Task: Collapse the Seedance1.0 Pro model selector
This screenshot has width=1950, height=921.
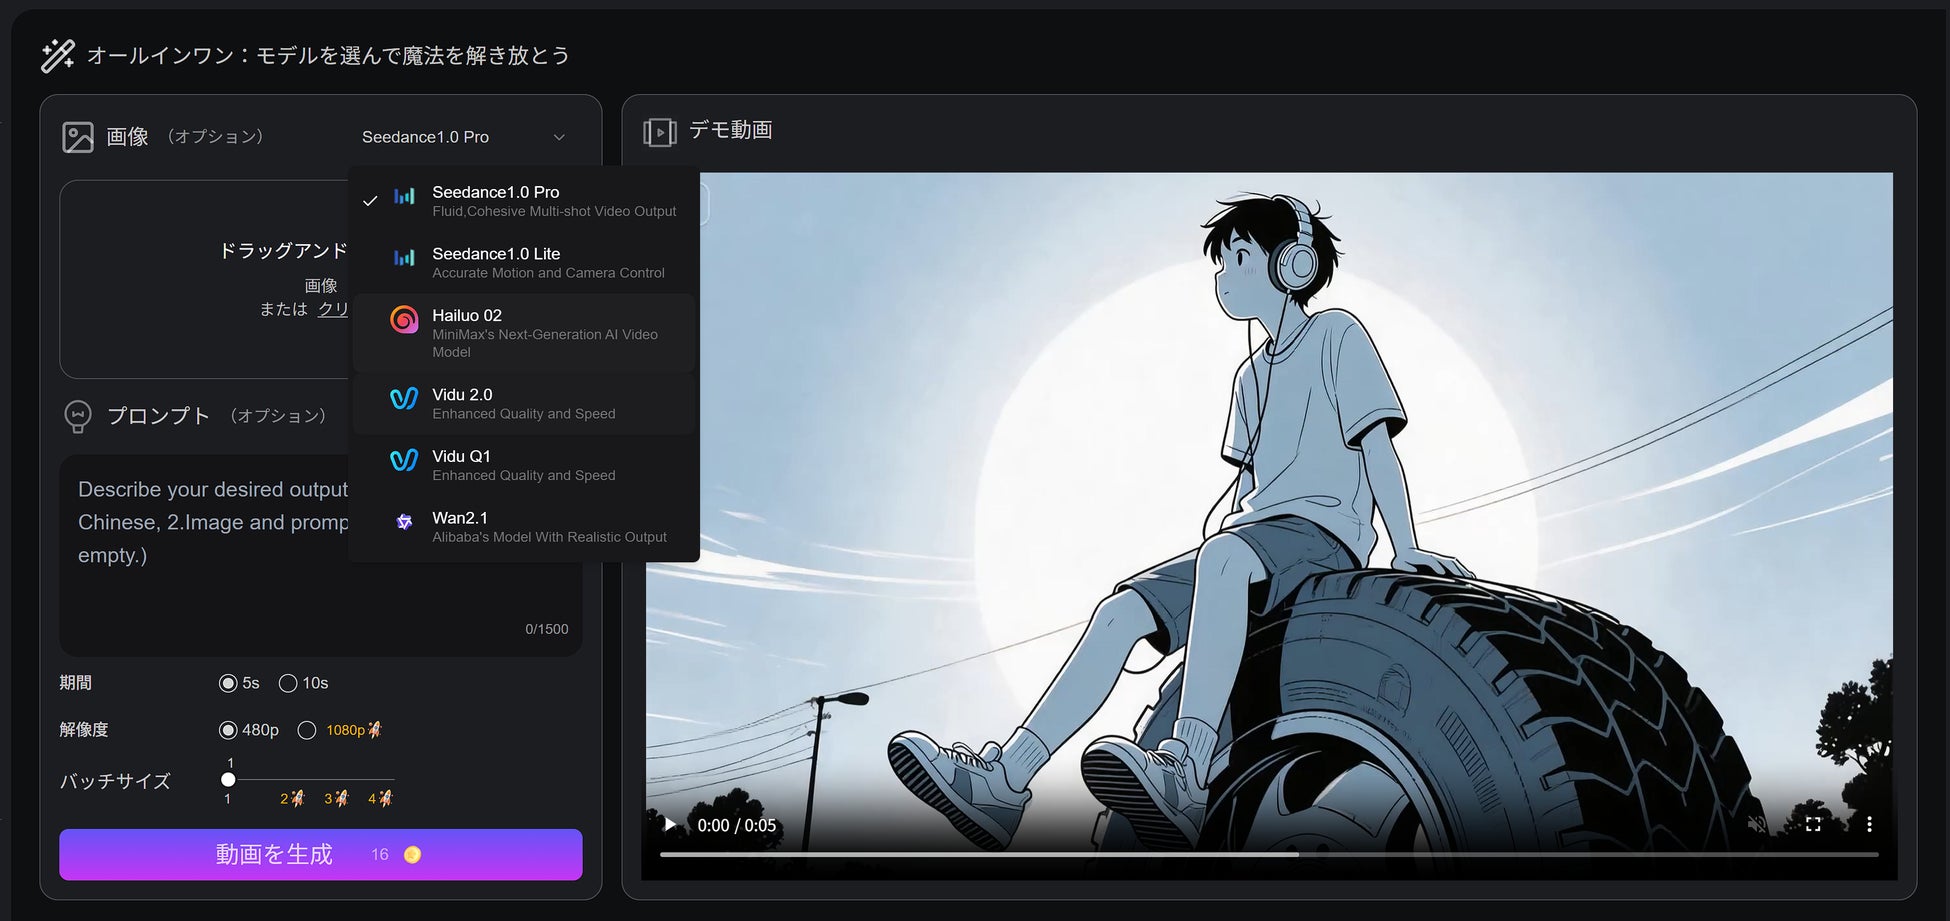Action: 464,137
